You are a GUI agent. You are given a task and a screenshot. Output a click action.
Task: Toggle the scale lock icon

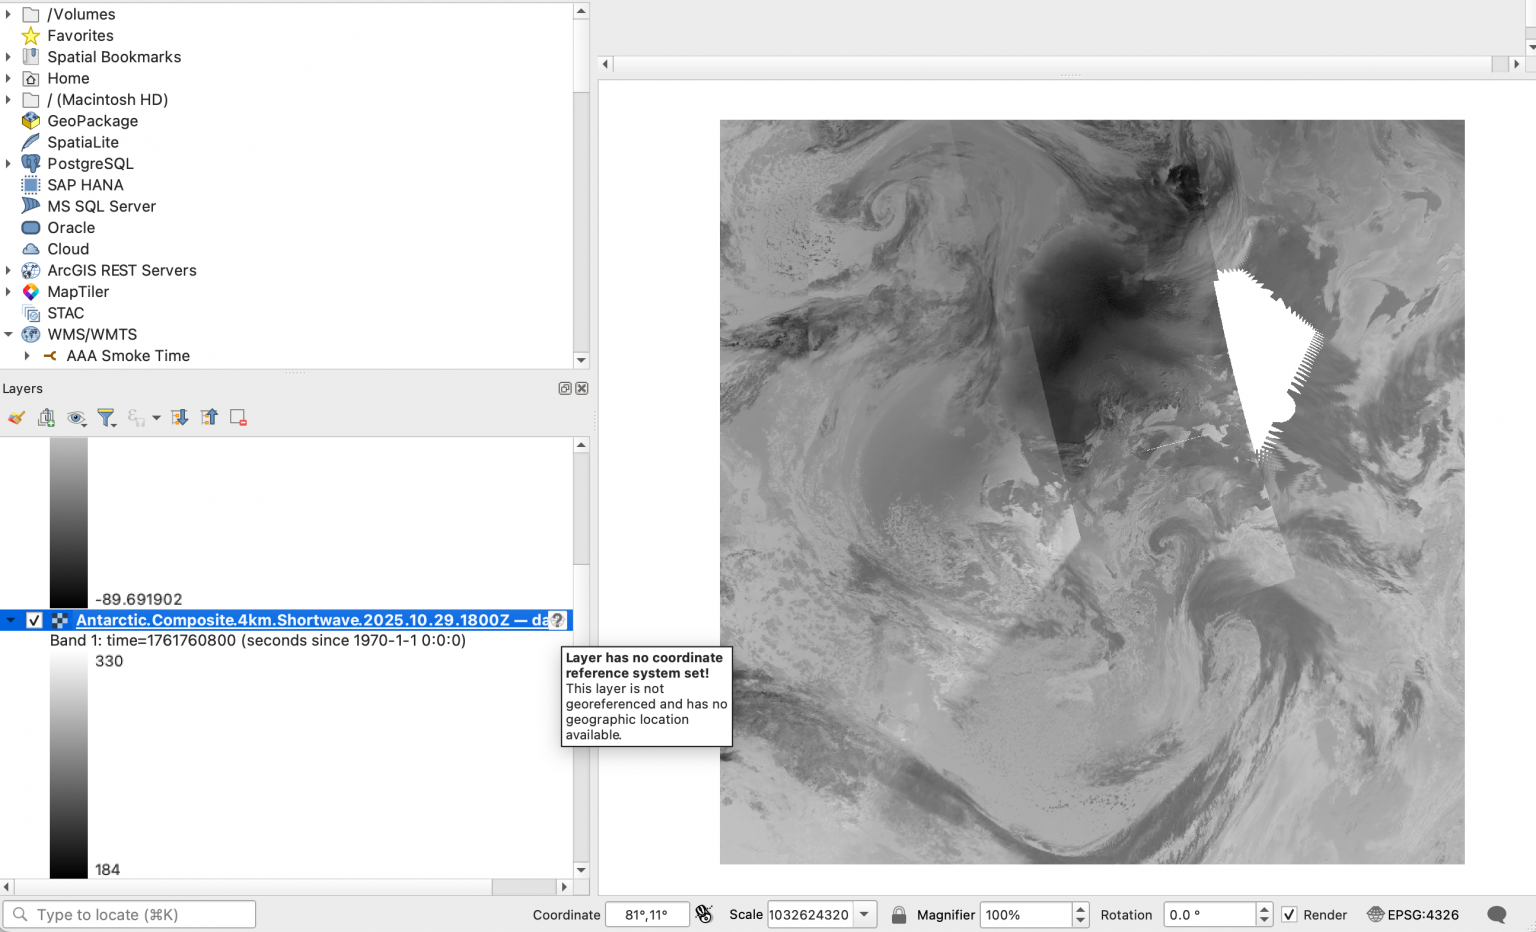(x=899, y=915)
